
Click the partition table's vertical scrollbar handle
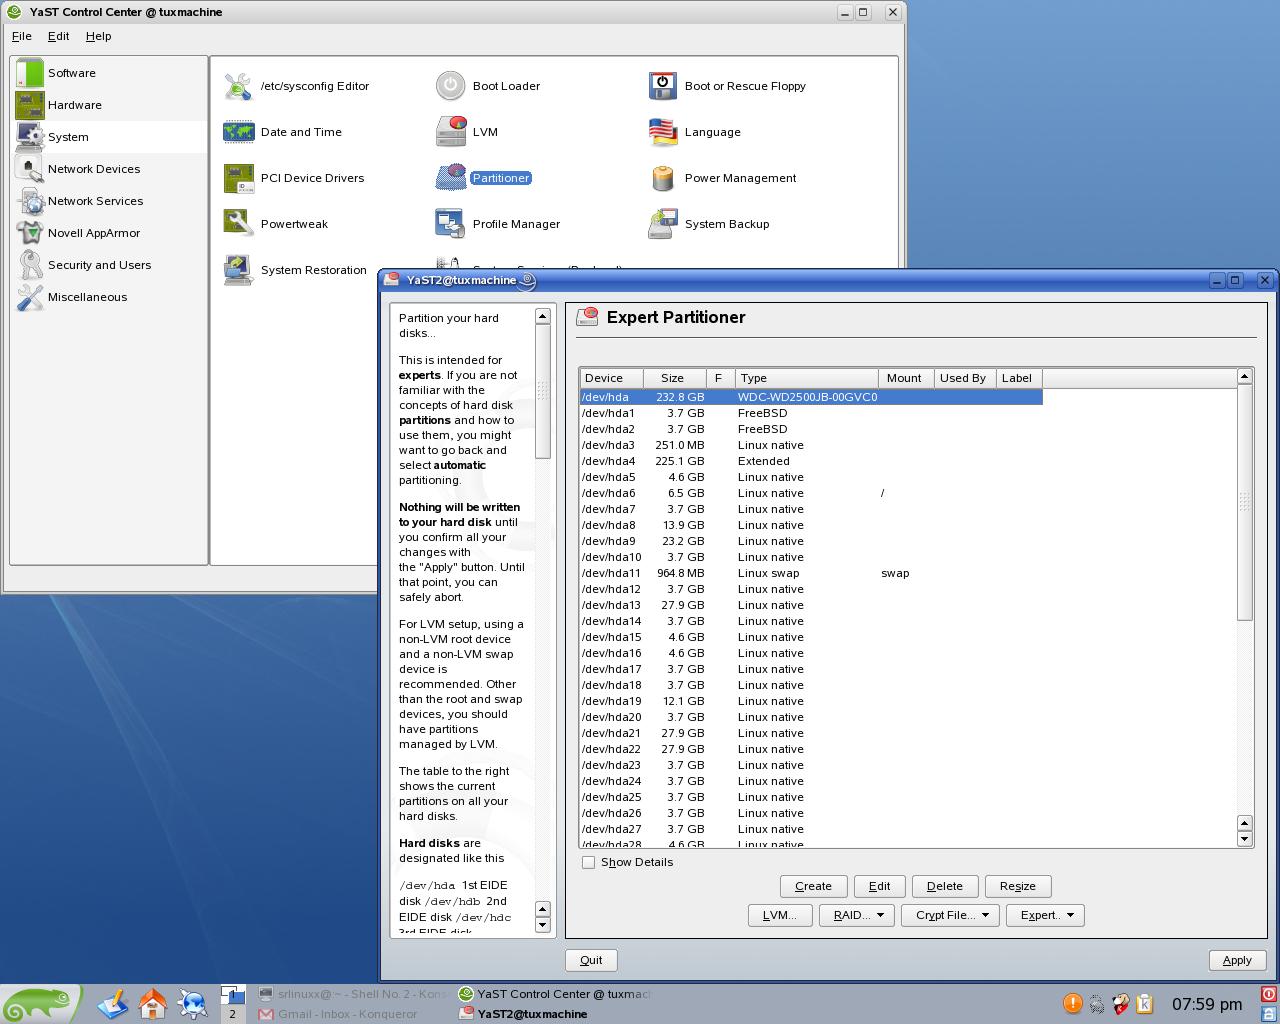[1245, 503]
